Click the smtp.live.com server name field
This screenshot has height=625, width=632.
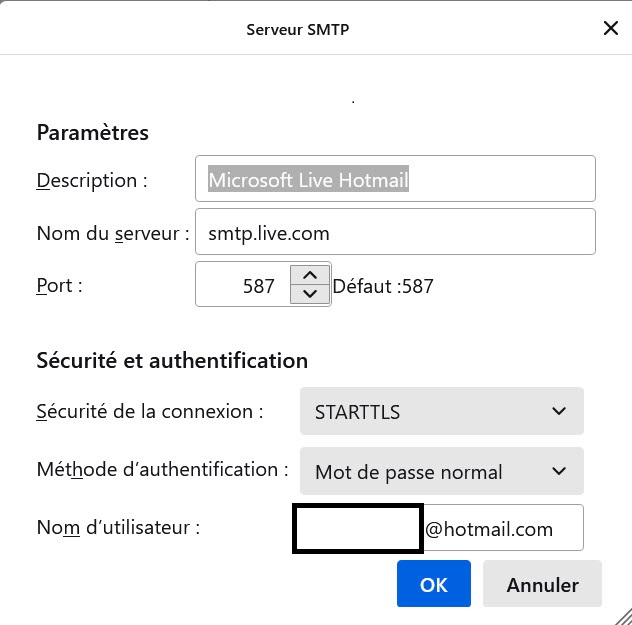395,232
